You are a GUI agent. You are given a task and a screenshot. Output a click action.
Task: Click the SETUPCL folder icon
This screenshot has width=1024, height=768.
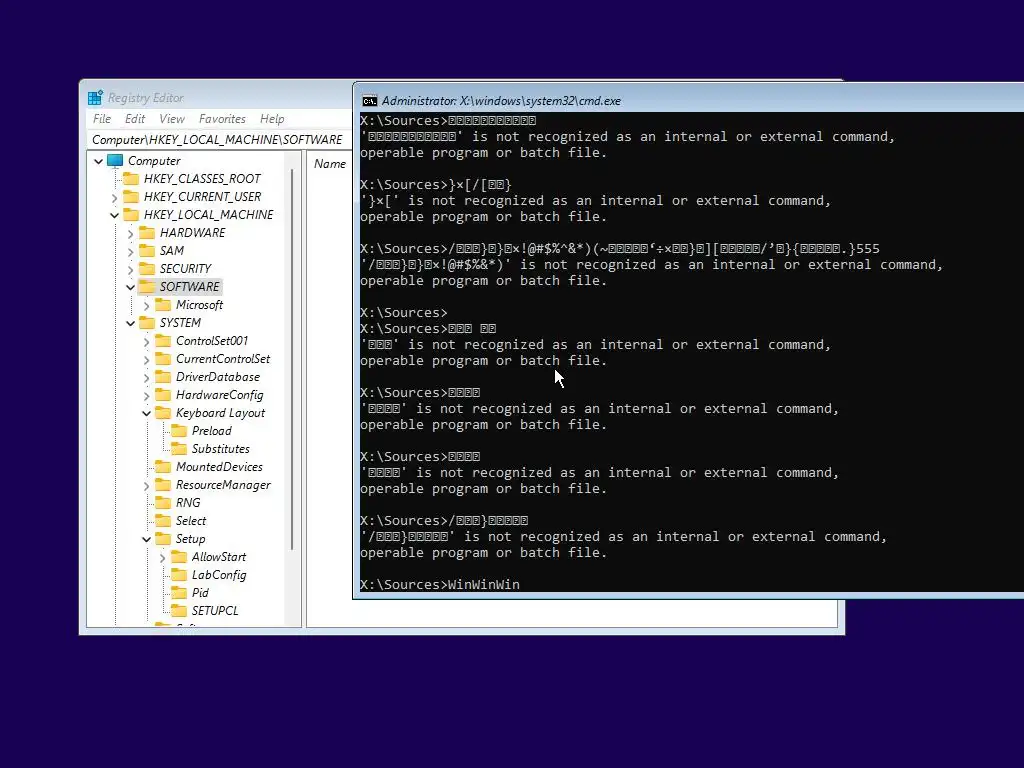179,611
